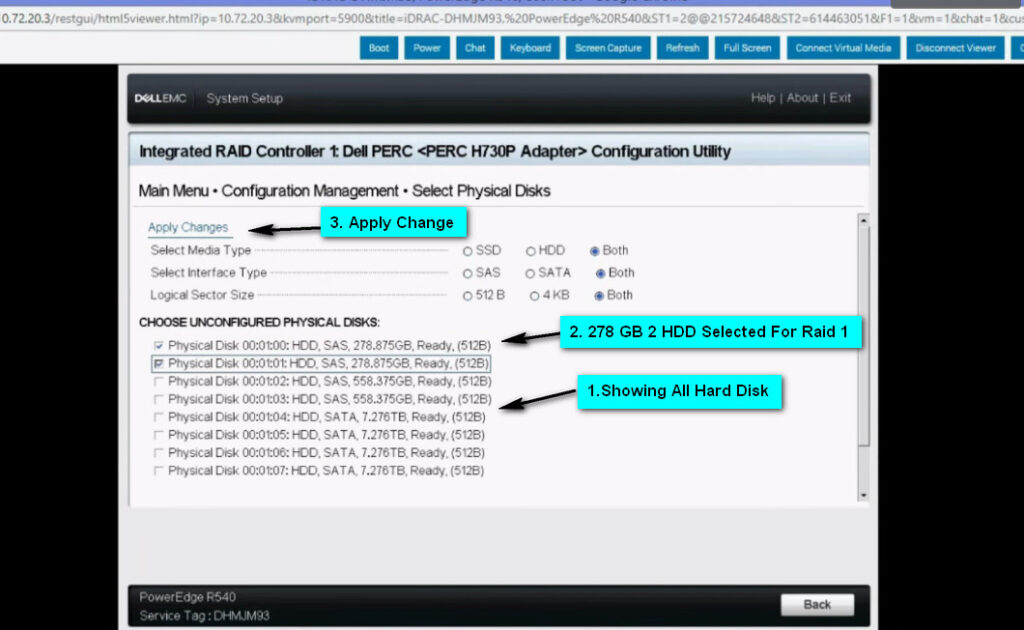Click the vertical scrollbar thumb
Screen dimensions: 1024x630
[x=863, y=336]
